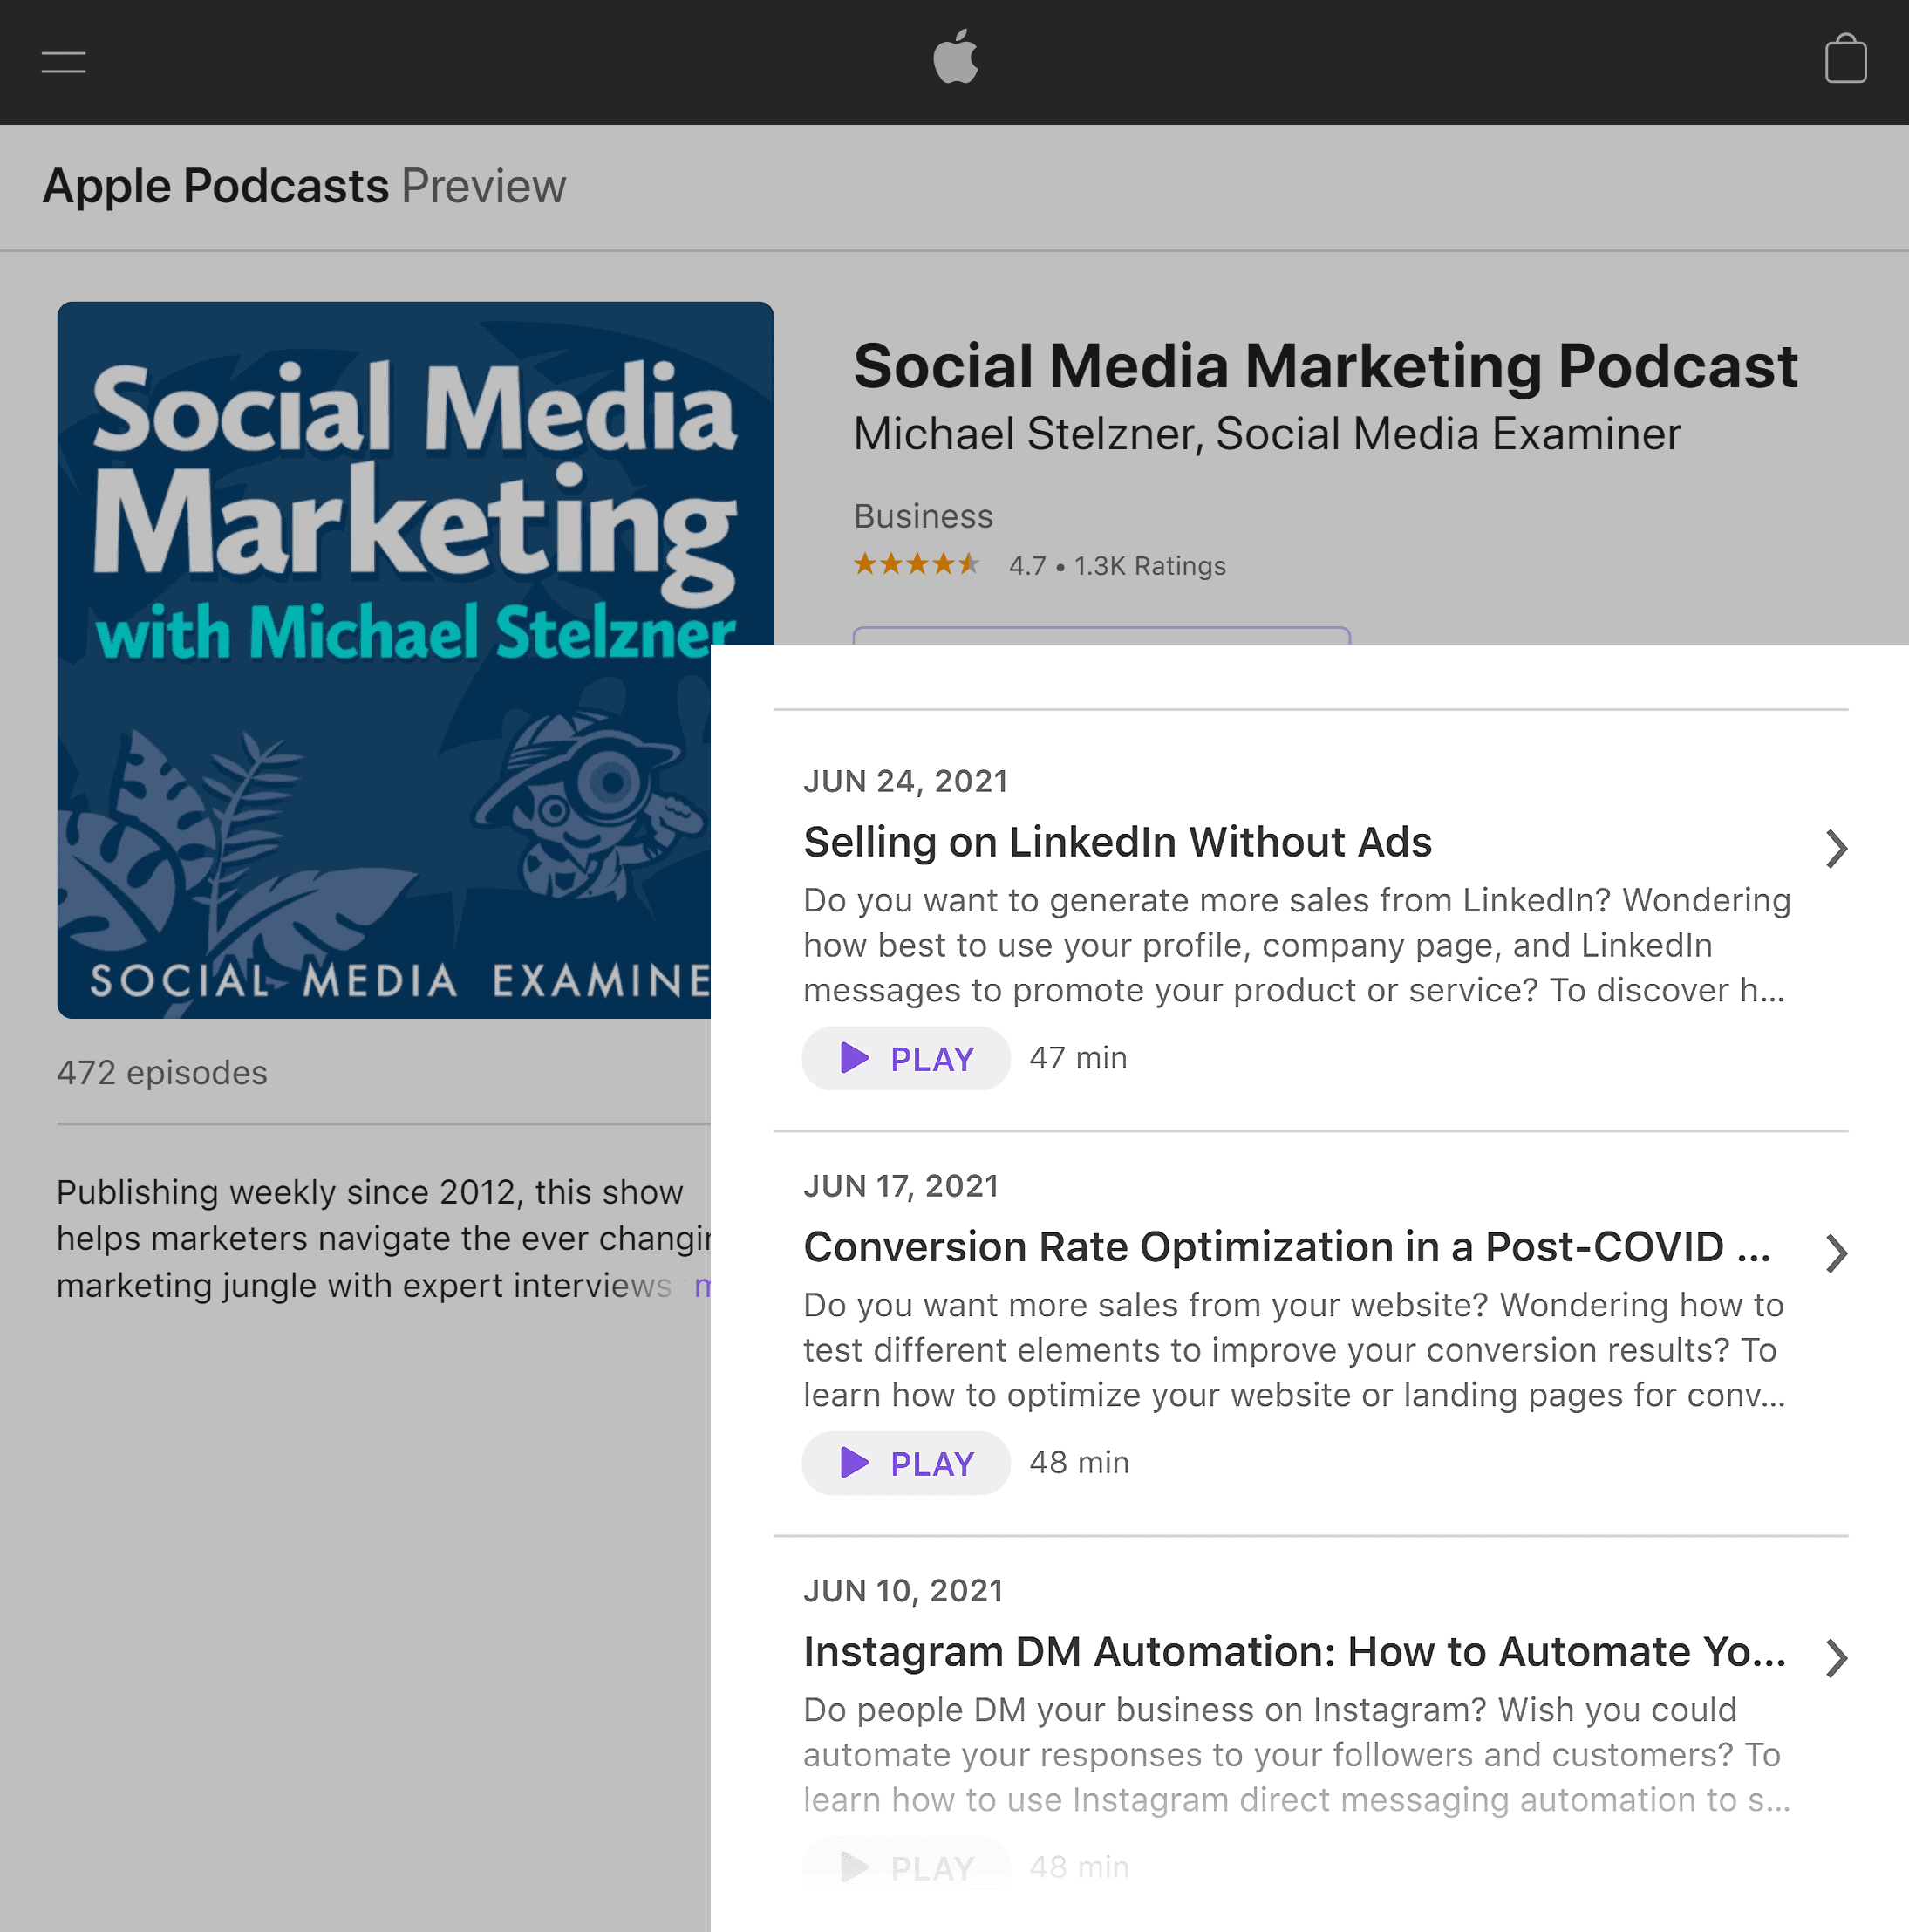Expand Conversion Rate Optimization episode chevron
This screenshot has width=1909, height=1932.
click(1835, 1253)
